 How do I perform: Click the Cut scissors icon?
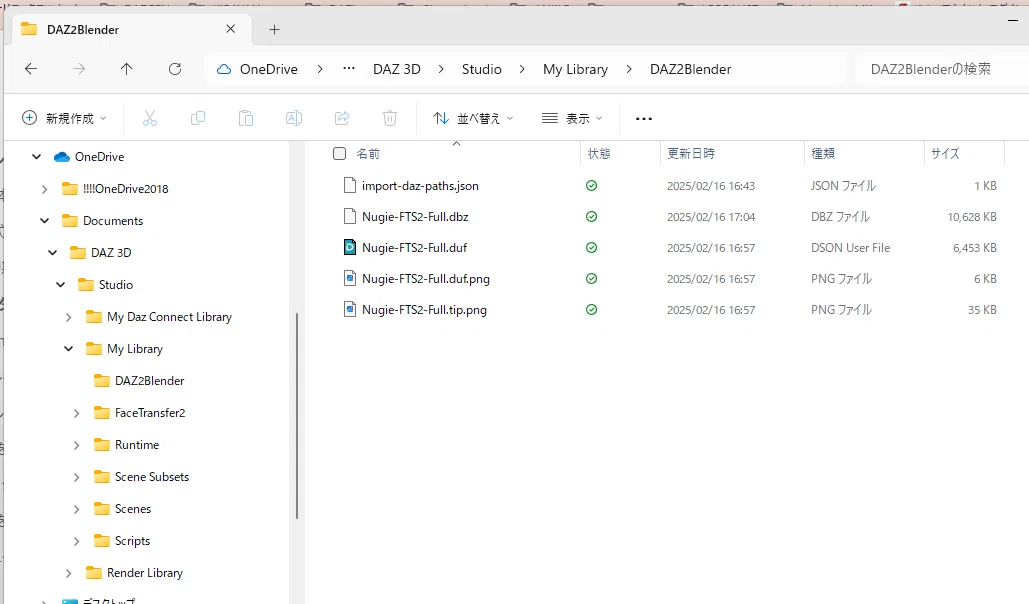click(150, 118)
